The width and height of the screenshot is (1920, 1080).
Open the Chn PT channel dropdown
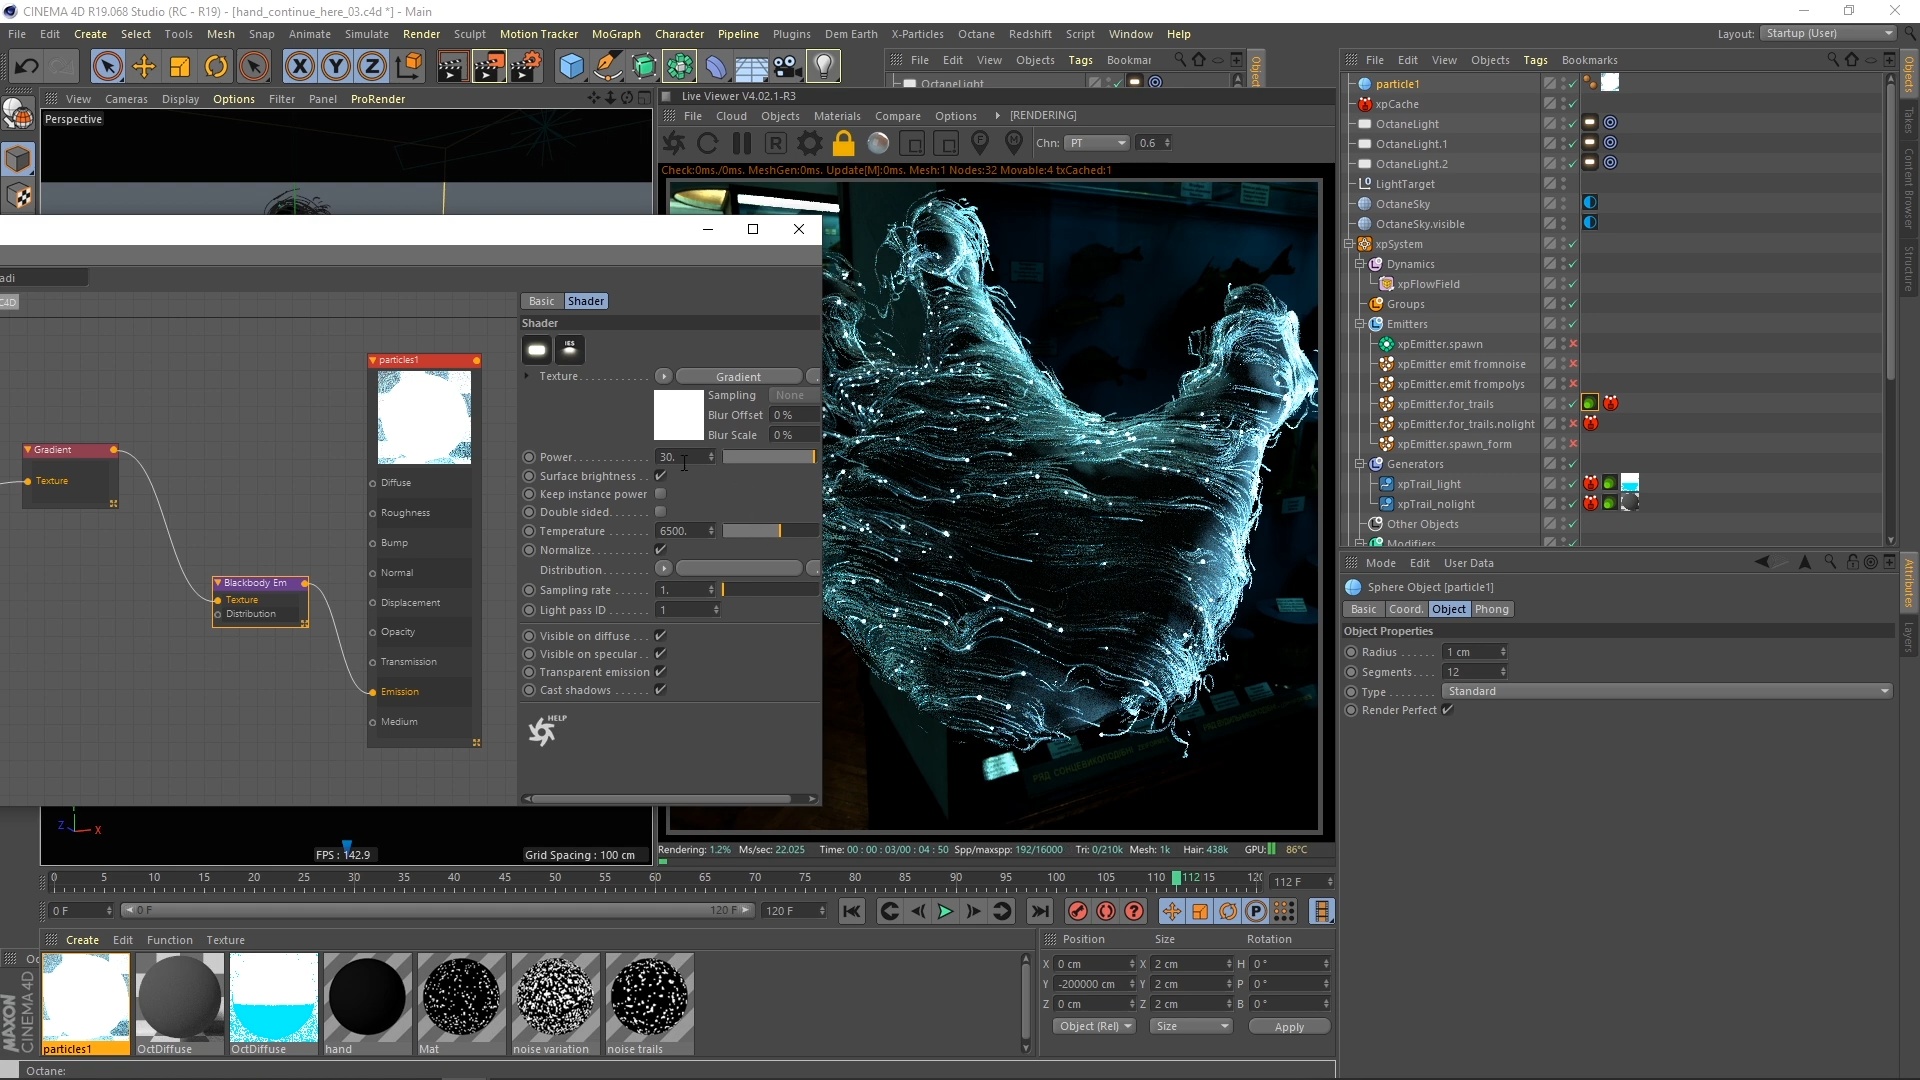(x=1097, y=143)
